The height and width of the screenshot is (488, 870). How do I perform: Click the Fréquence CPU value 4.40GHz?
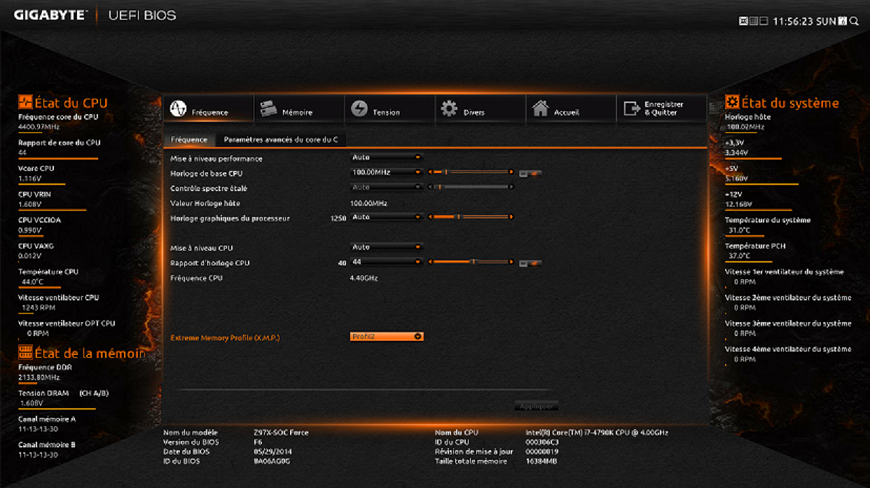(364, 278)
